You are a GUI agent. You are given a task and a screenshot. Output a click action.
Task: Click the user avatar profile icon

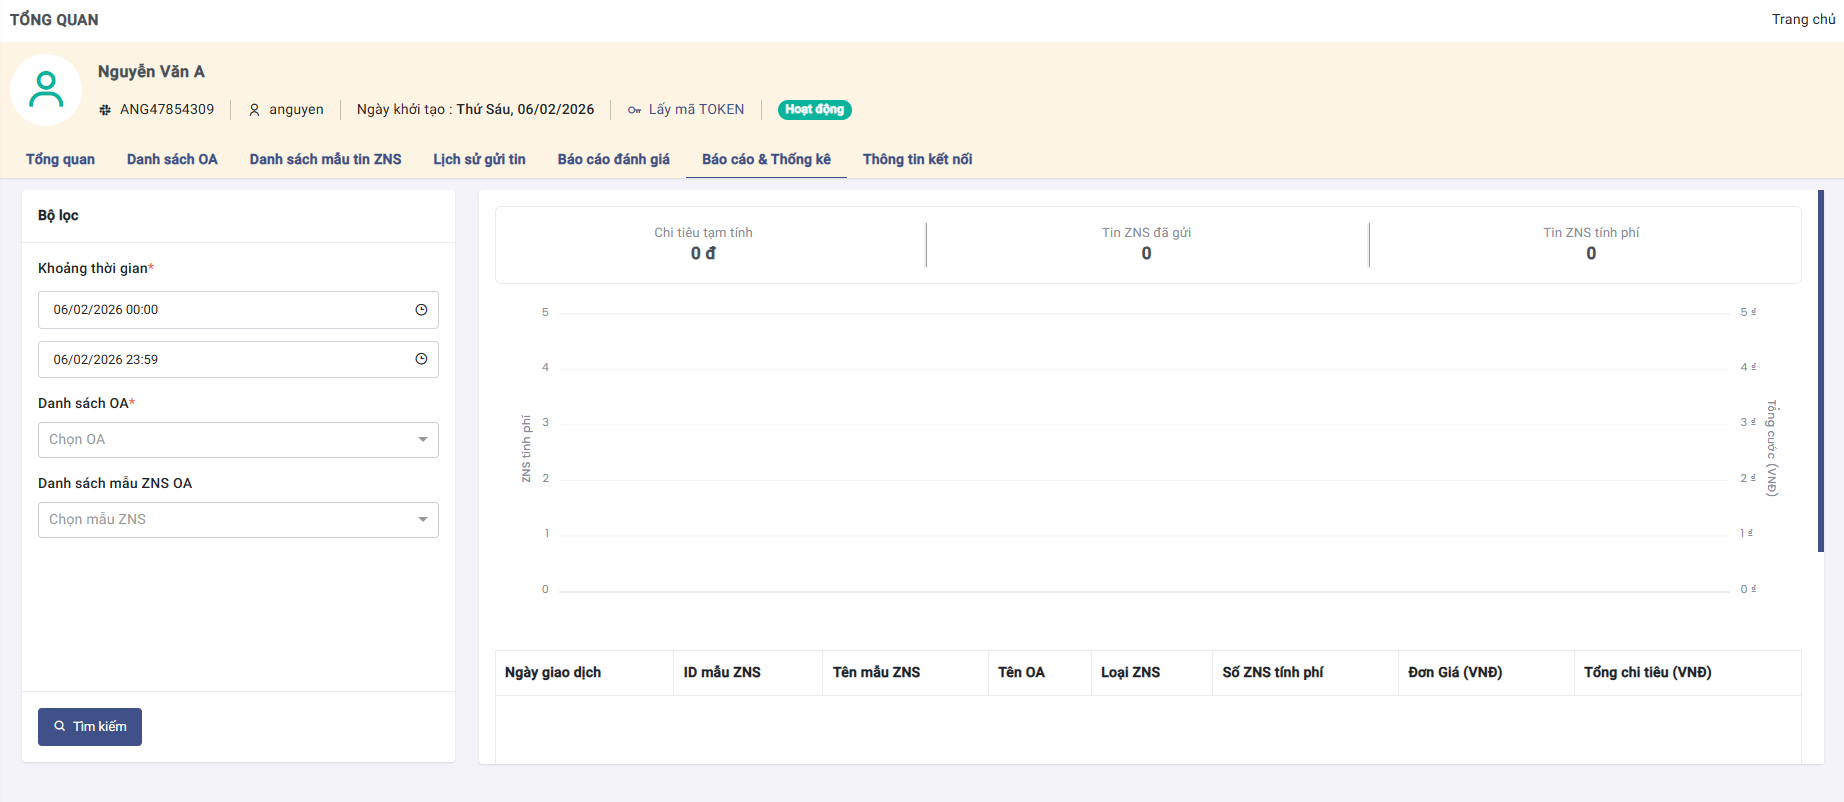(x=46, y=90)
